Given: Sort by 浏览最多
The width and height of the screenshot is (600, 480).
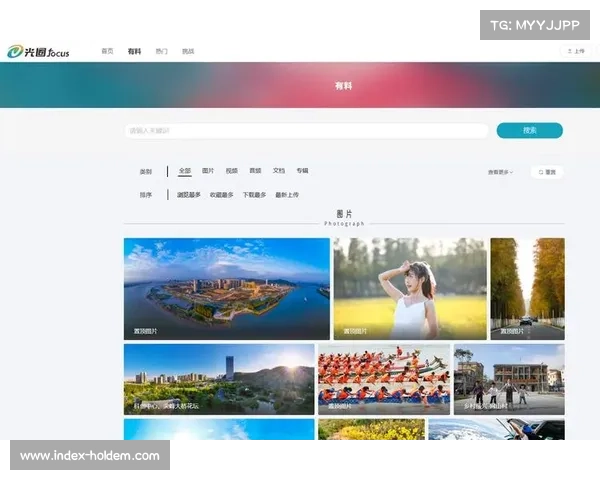Looking at the screenshot, I should pyautogui.click(x=189, y=195).
